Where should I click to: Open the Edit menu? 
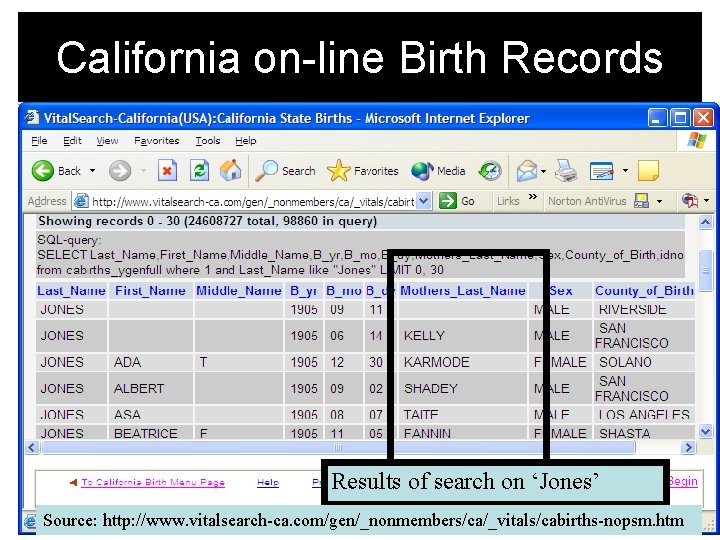point(72,141)
